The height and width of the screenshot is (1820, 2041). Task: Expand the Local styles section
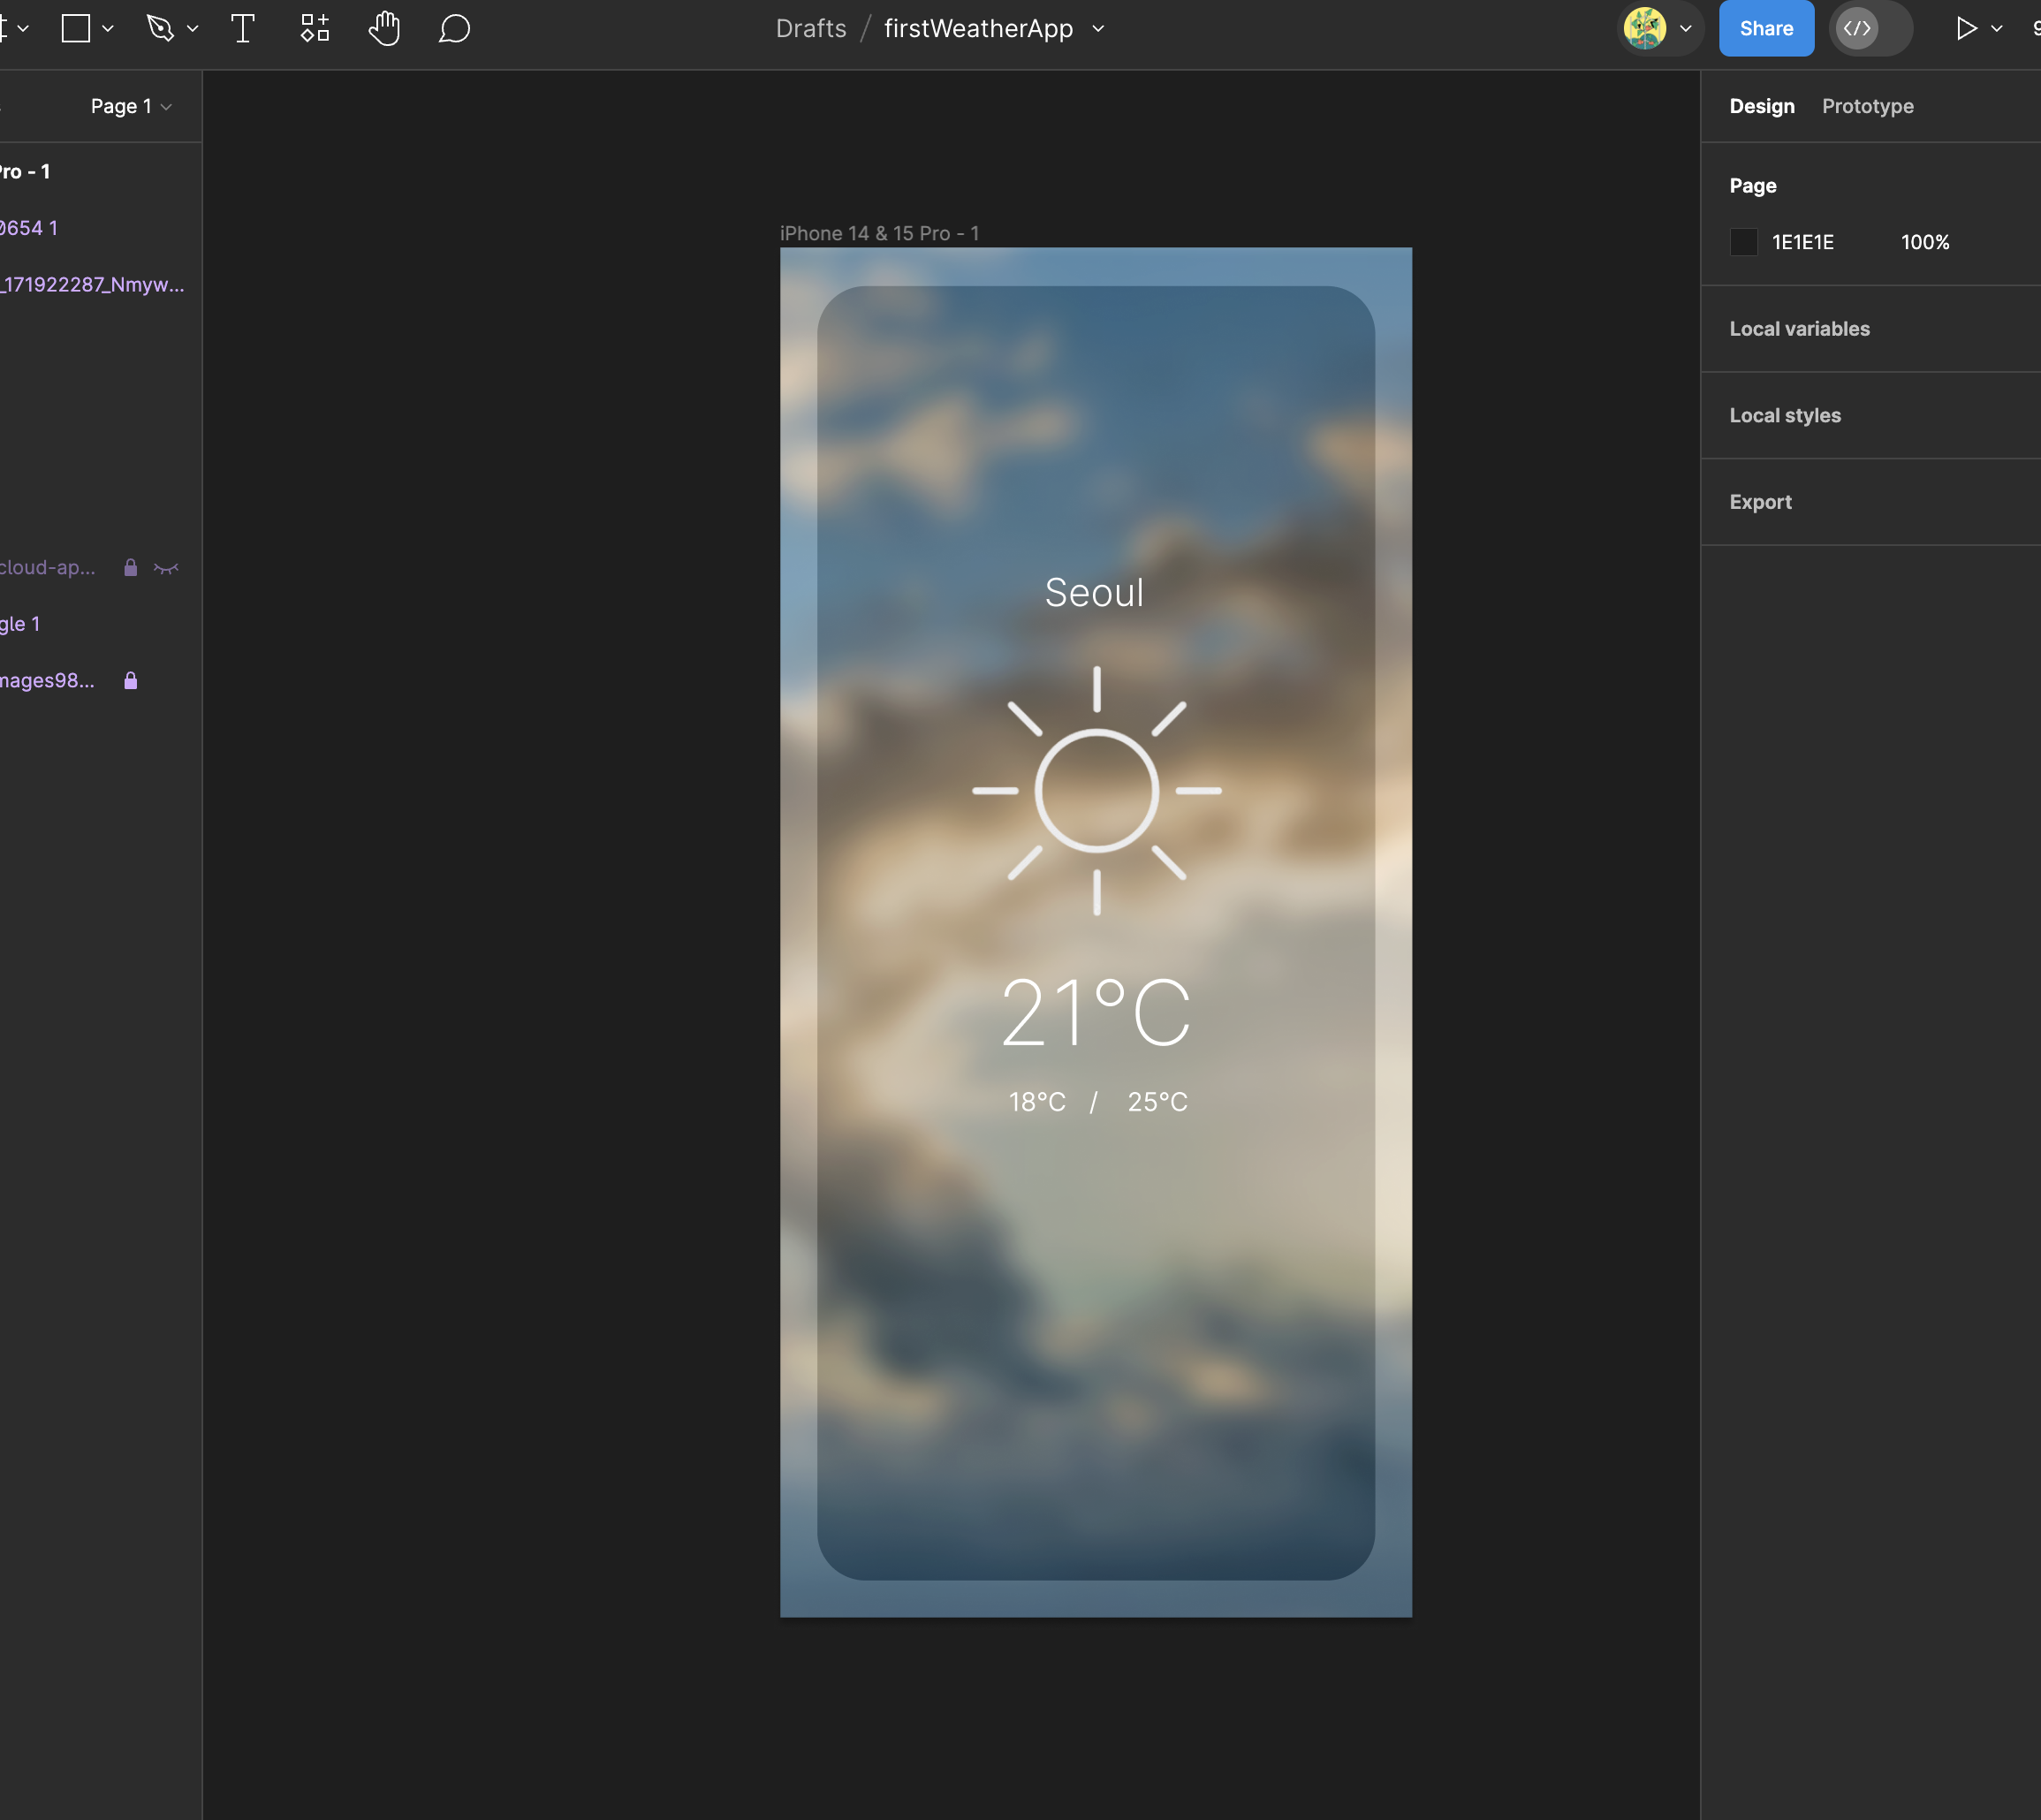(1785, 414)
